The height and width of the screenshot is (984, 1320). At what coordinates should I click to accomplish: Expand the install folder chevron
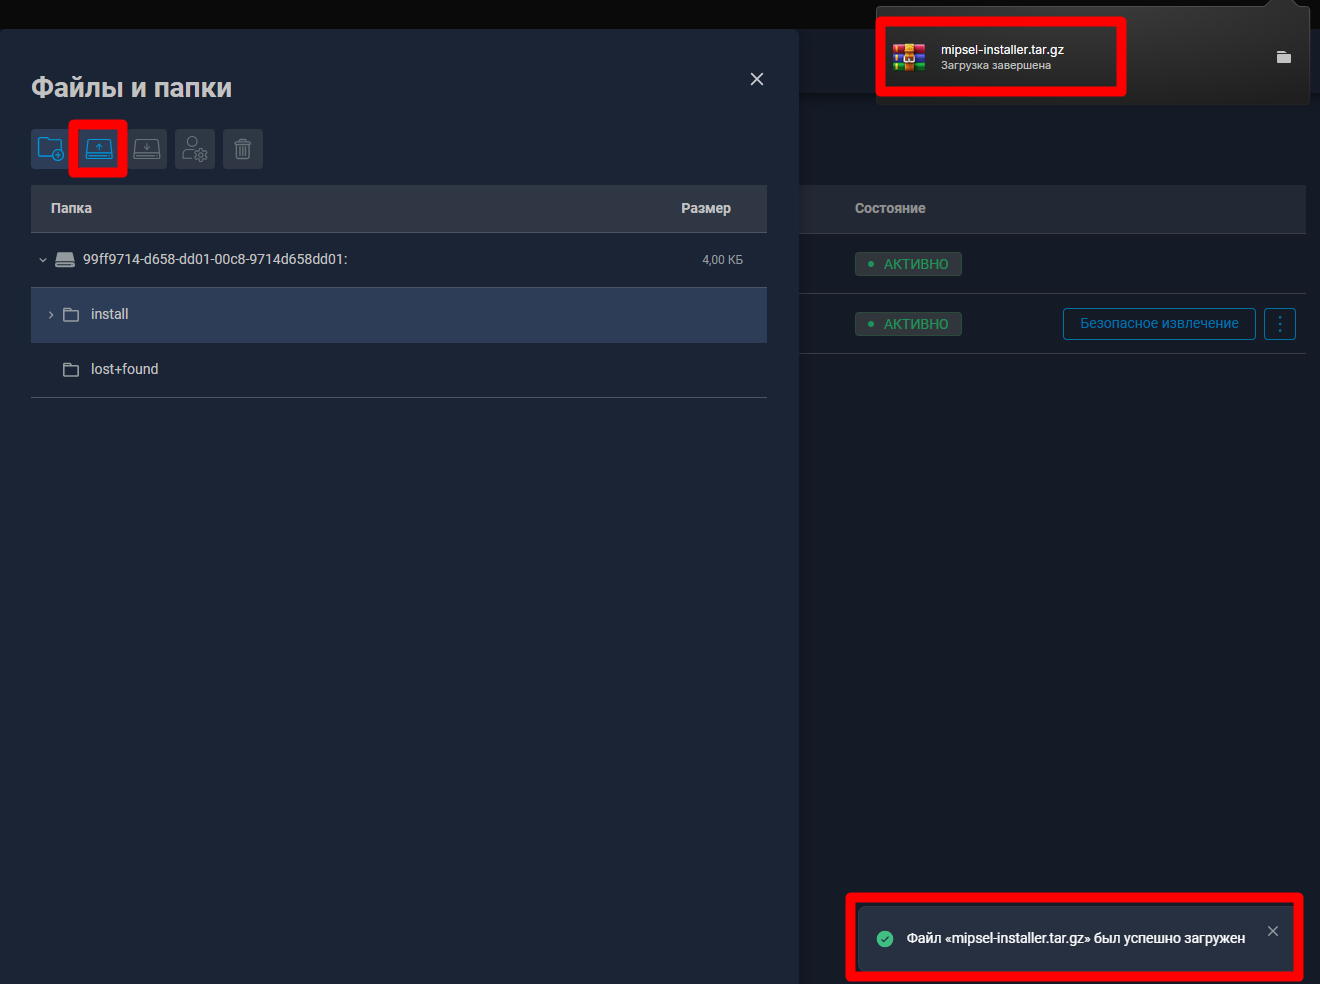click(x=51, y=315)
